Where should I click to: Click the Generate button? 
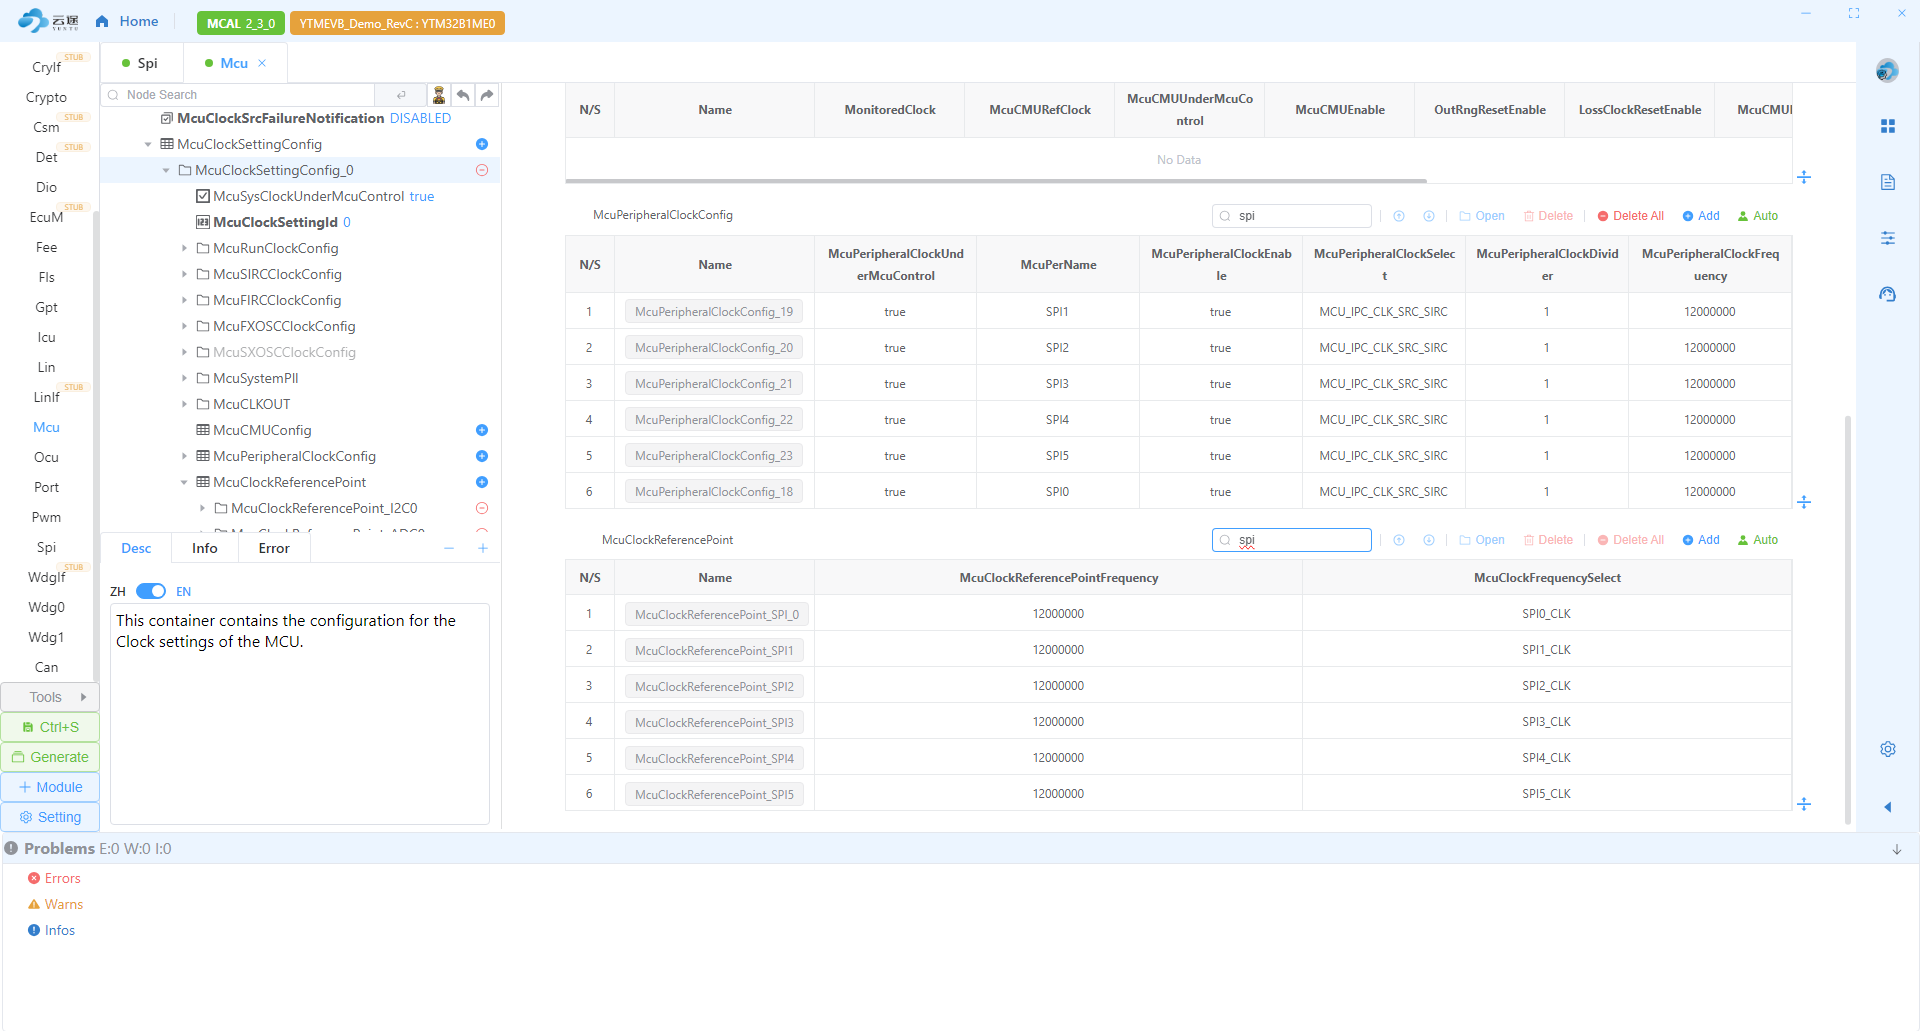(x=50, y=757)
